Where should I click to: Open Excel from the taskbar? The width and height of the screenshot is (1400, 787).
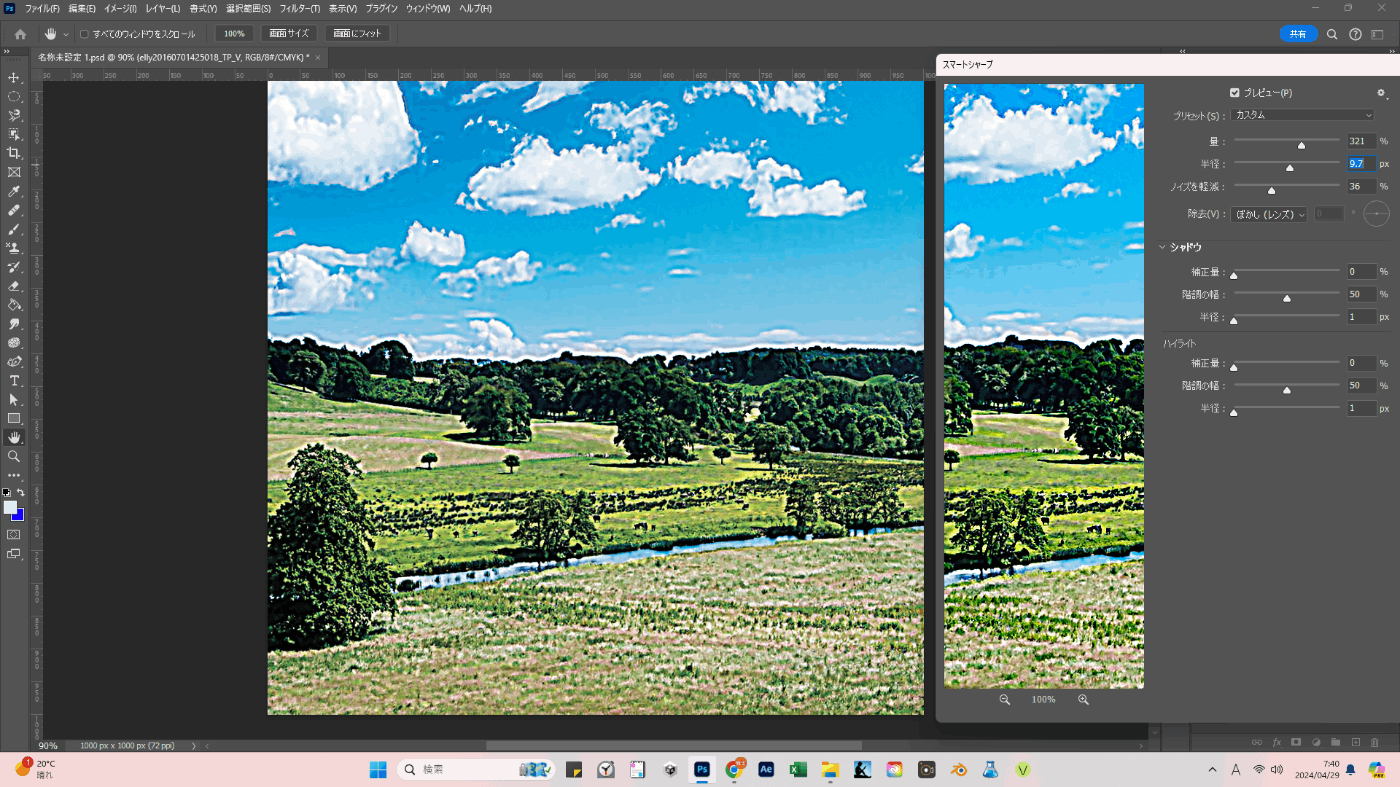click(x=798, y=770)
